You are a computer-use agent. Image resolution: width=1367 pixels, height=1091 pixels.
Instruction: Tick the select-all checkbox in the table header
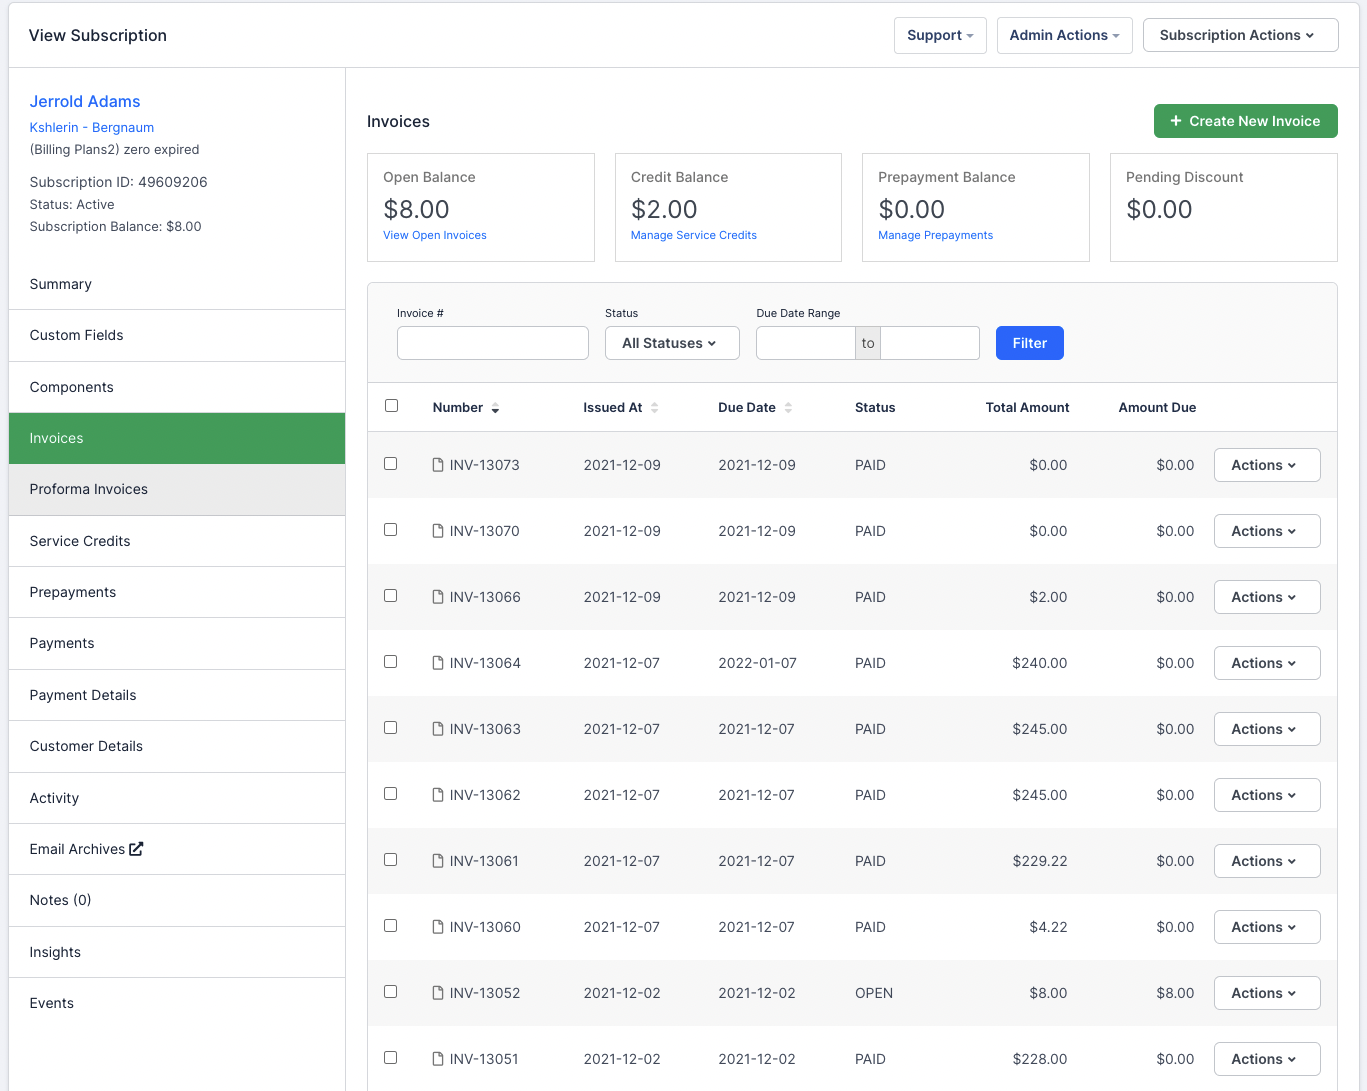[x=391, y=406]
